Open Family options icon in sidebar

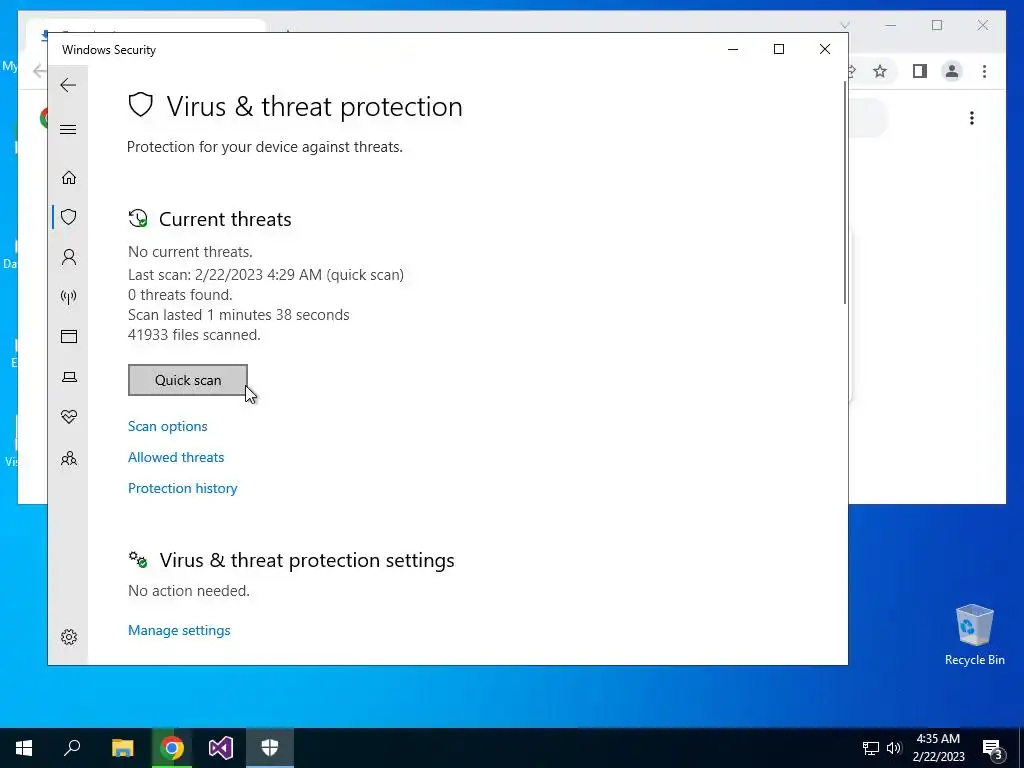coord(69,458)
